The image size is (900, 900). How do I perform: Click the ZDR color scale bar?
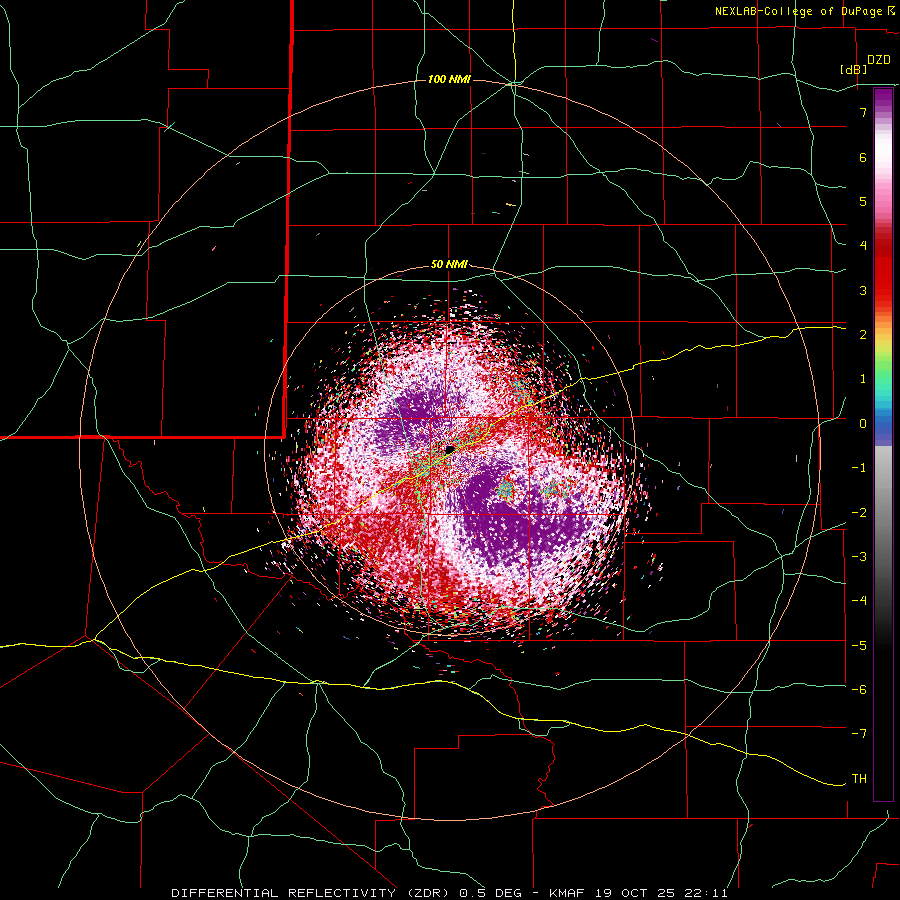point(883,444)
